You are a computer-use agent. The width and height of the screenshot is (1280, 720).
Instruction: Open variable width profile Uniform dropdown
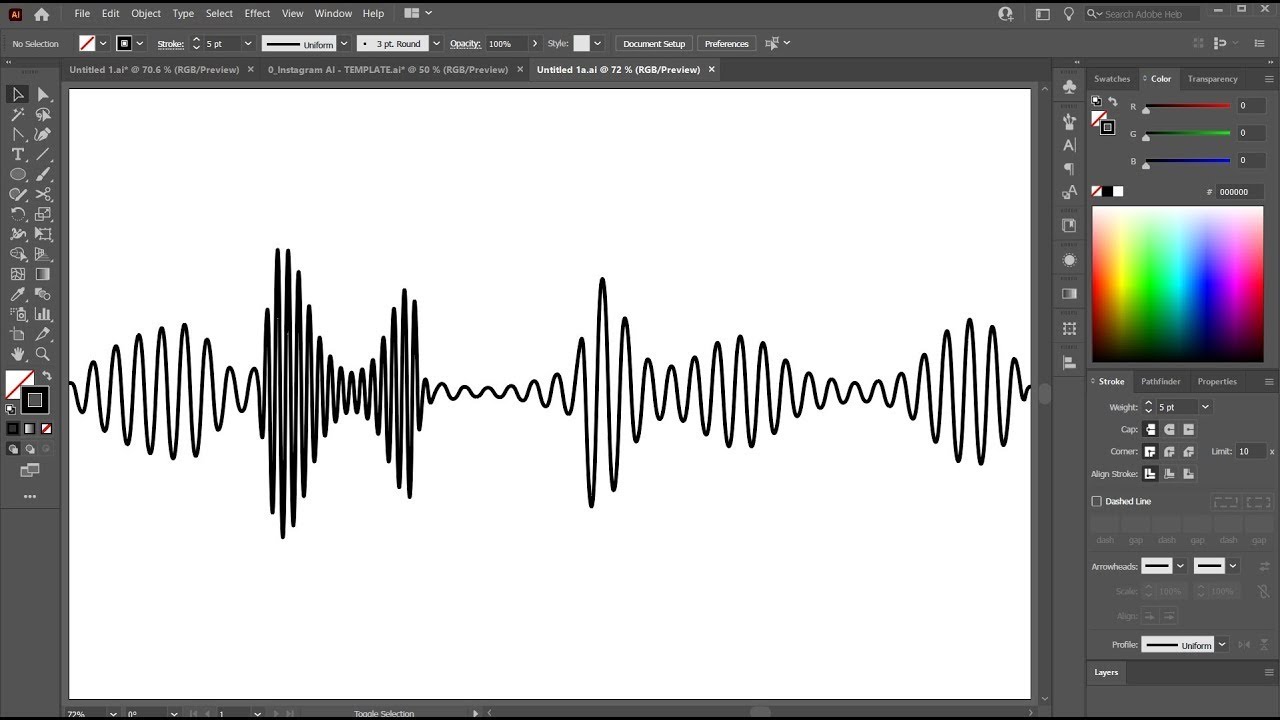click(344, 44)
